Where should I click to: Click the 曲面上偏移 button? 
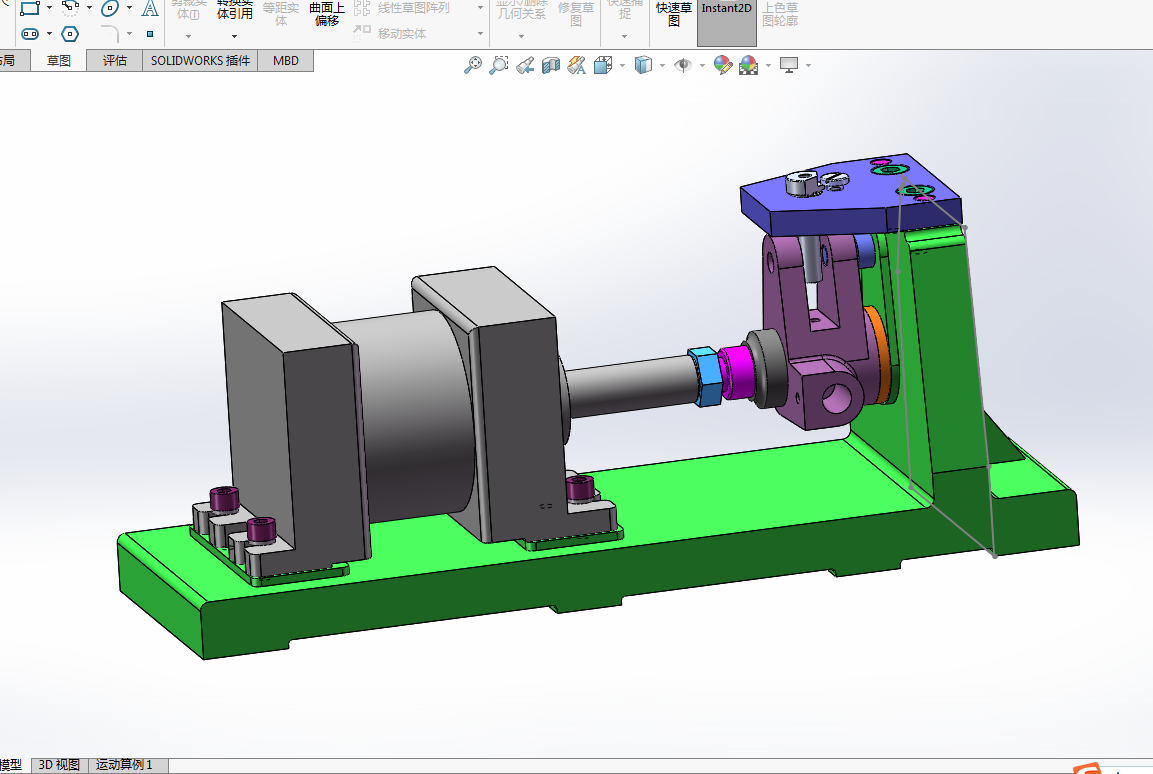click(327, 14)
